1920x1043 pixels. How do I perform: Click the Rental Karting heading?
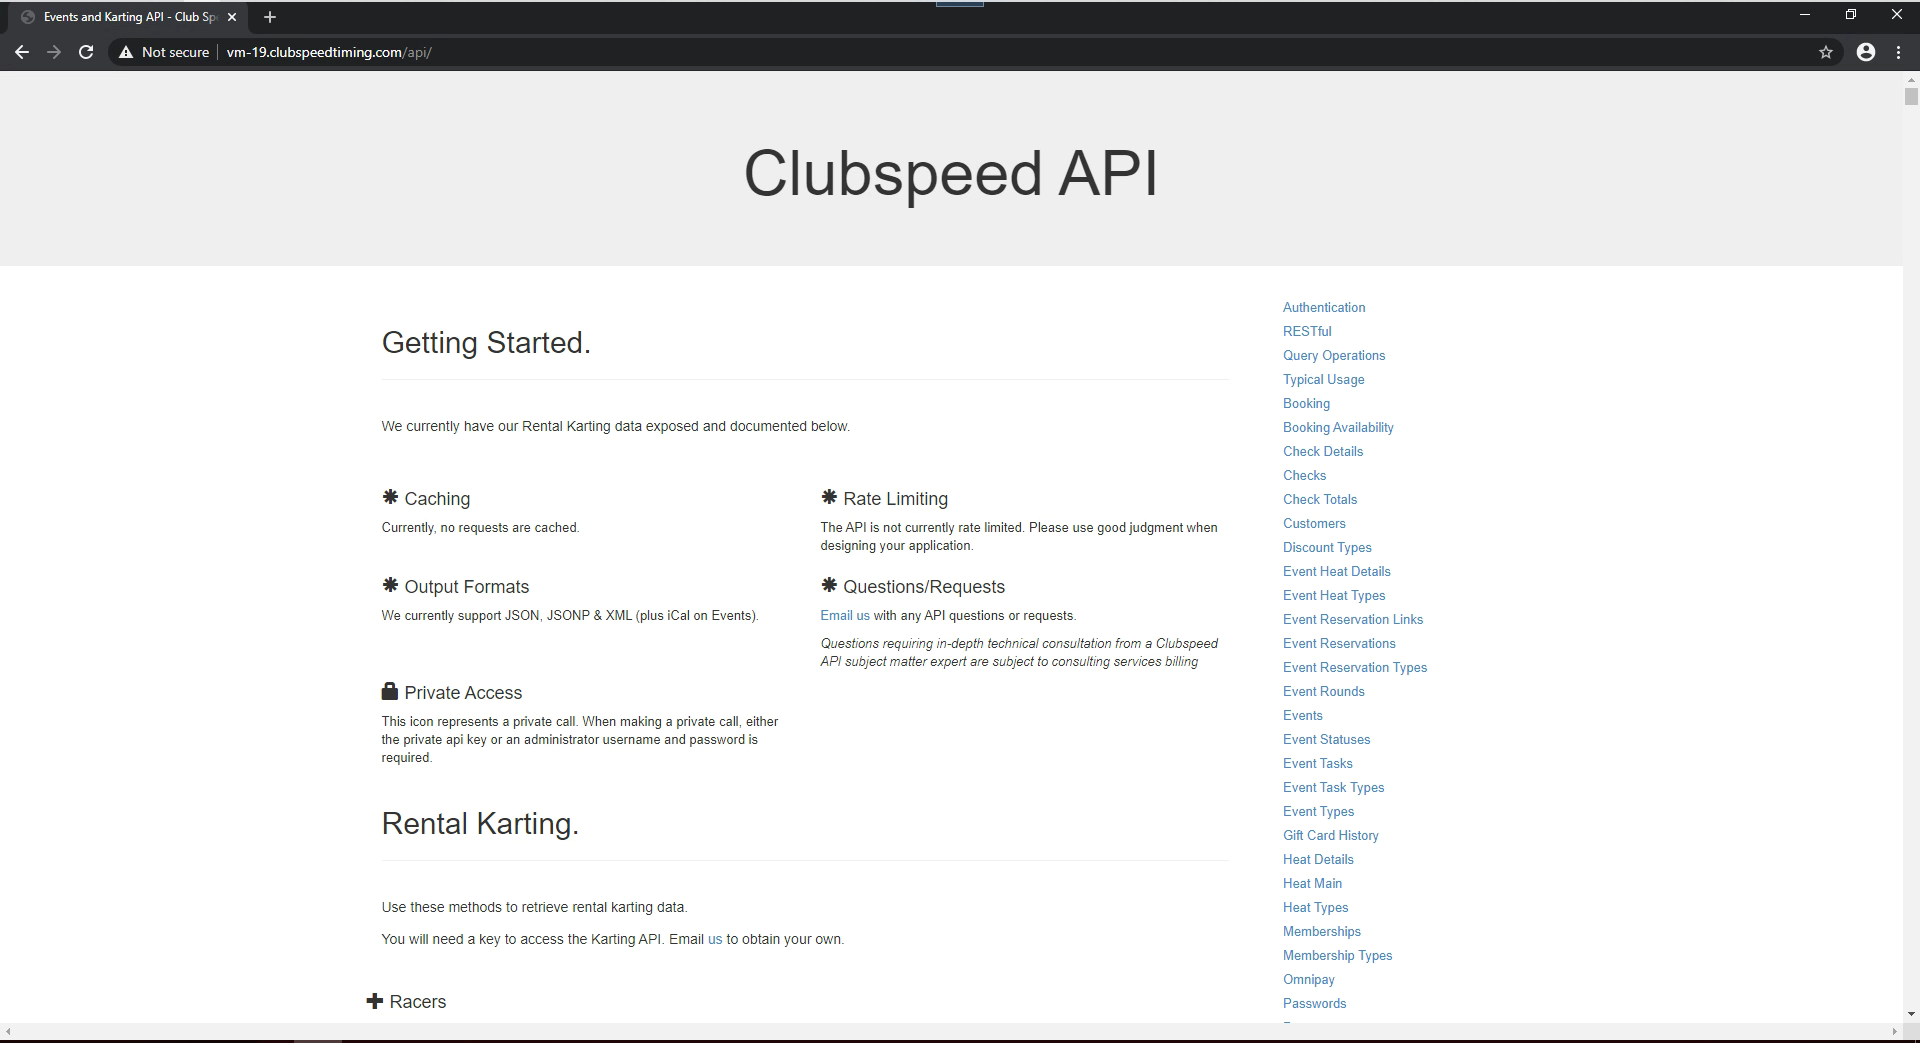480,824
